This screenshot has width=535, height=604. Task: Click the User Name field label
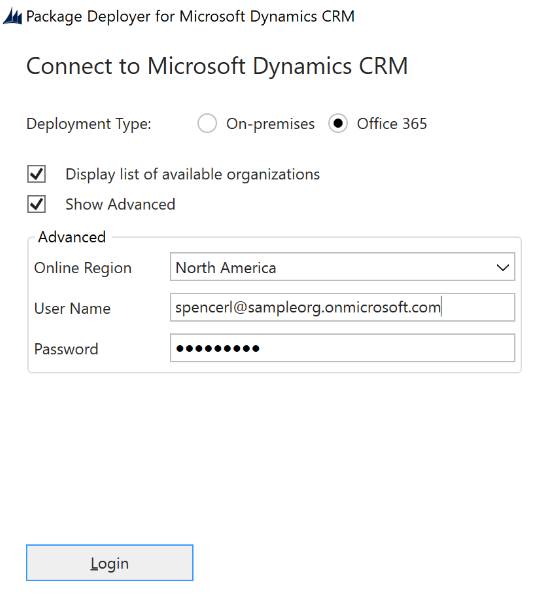[x=72, y=309]
